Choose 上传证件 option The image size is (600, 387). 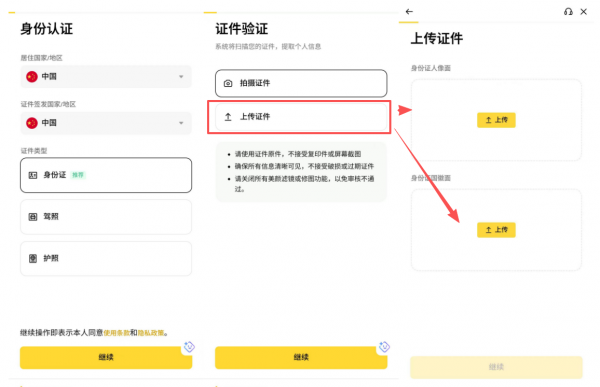point(301,117)
